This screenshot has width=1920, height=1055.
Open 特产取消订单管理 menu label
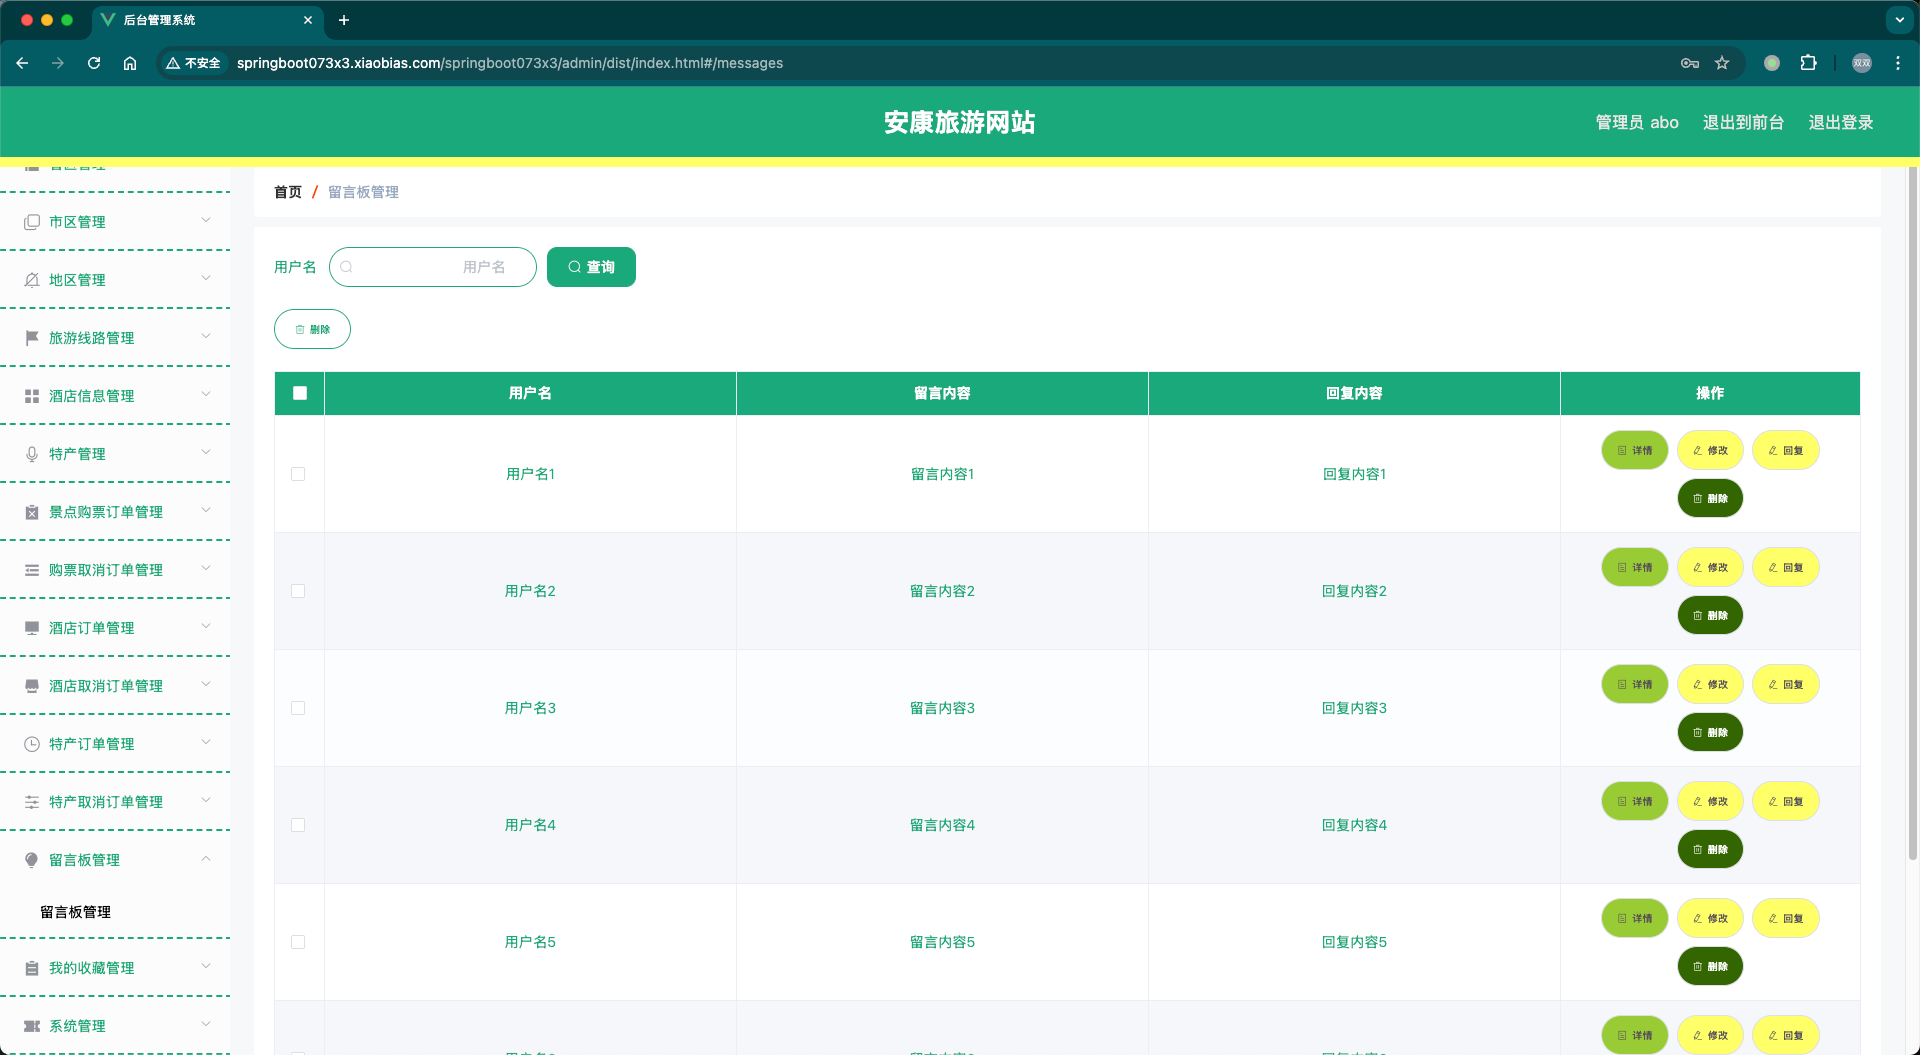(106, 802)
